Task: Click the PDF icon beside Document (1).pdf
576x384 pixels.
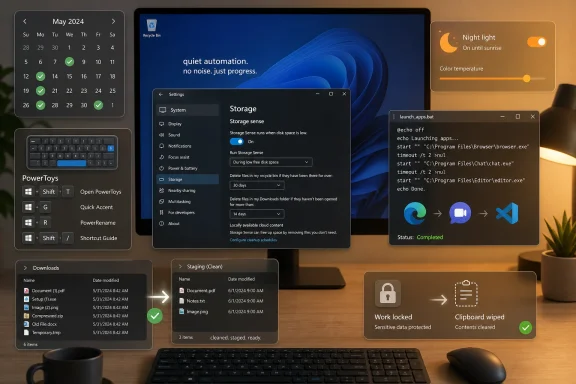Action: coord(26,291)
